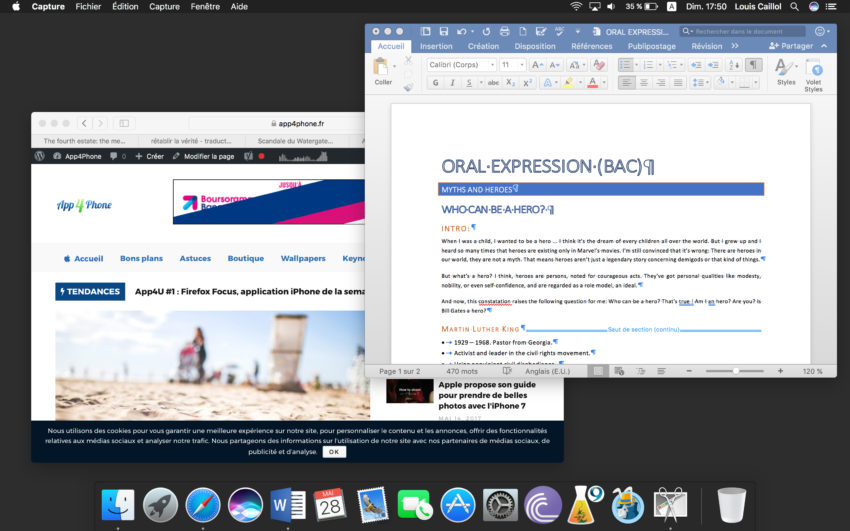Open the bulleted list dropdown arrow
Screen dimensions: 850x531
pos(636,65)
